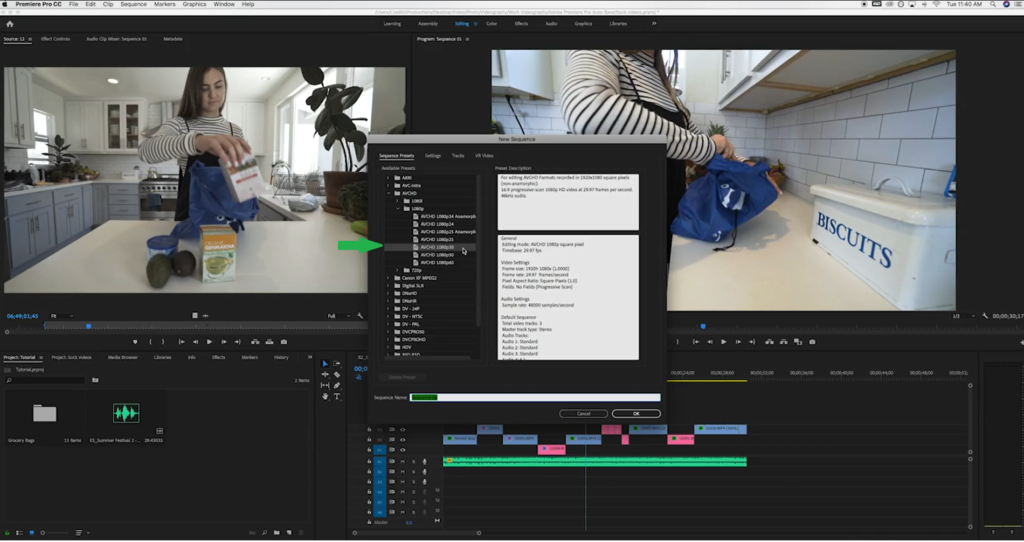Click the Sequence Name input field
This screenshot has width=1024, height=542.
click(535, 397)
